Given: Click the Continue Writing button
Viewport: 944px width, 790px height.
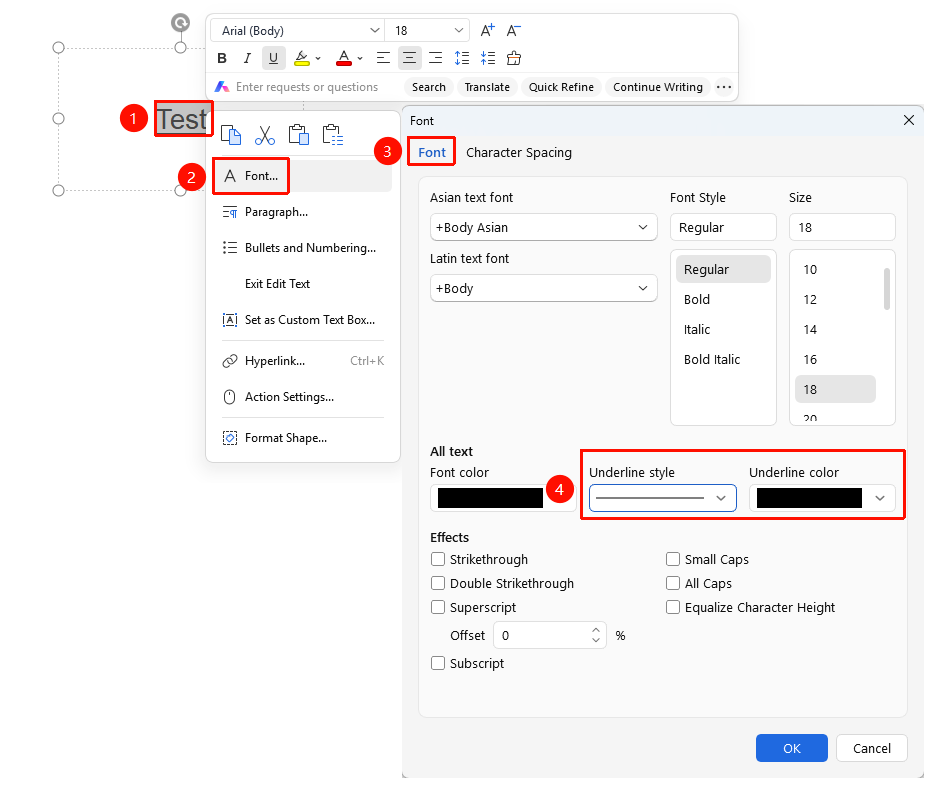Looking at the screenshot, I should point(658,87).
